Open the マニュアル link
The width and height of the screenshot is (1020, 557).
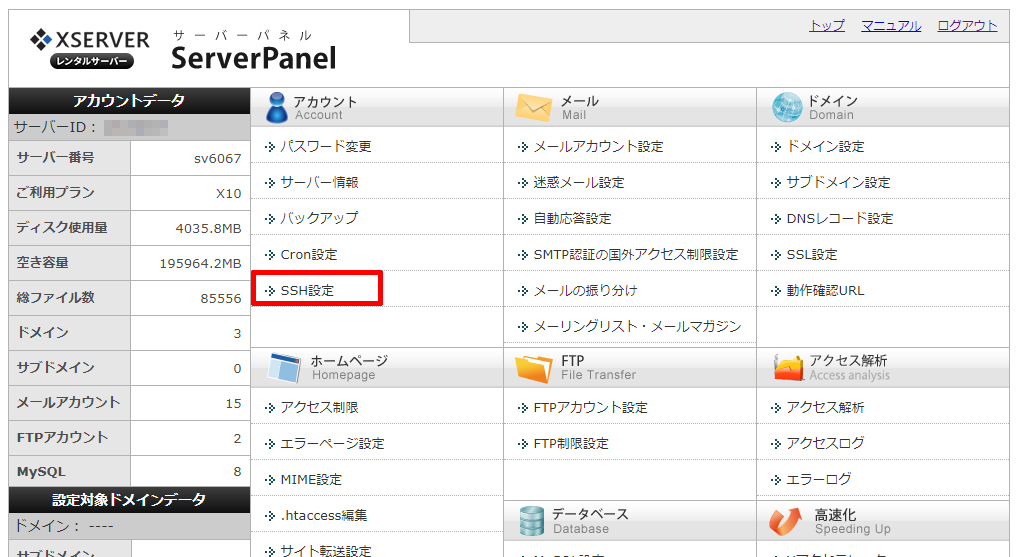(891, 26)
